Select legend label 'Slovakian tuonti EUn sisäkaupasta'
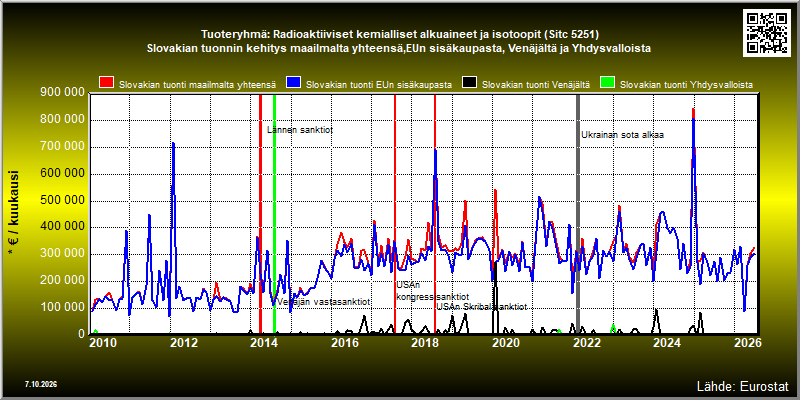This screenshot has width=800, height=400. click(379, 85)
